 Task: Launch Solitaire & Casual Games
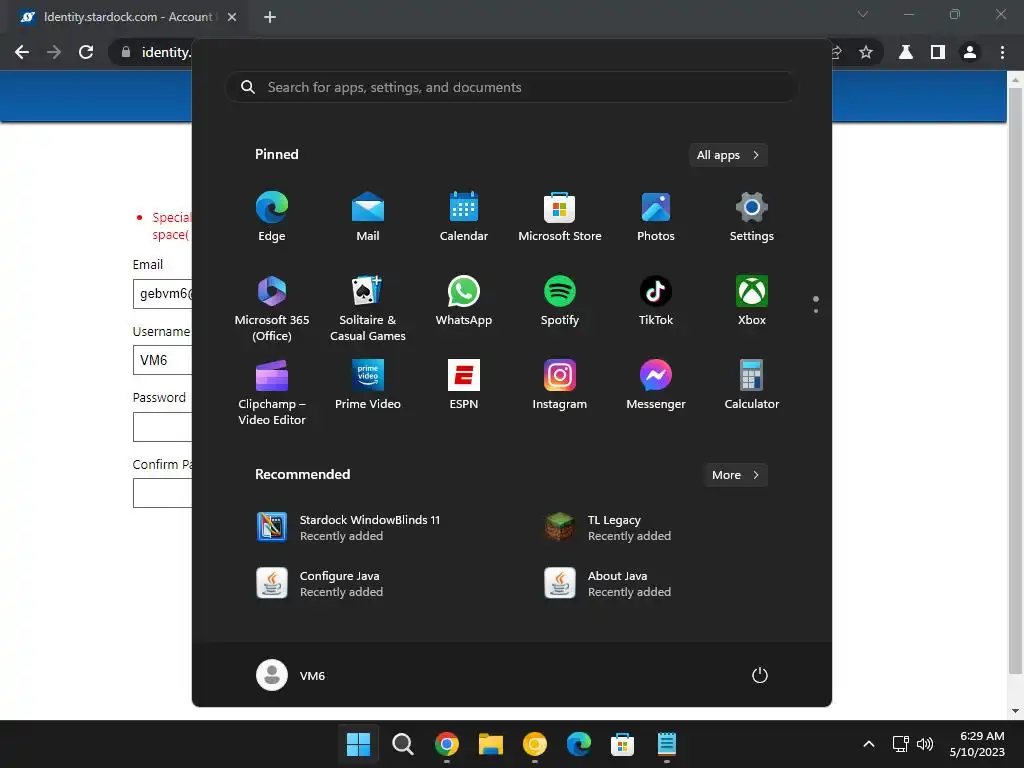(368, 308)
